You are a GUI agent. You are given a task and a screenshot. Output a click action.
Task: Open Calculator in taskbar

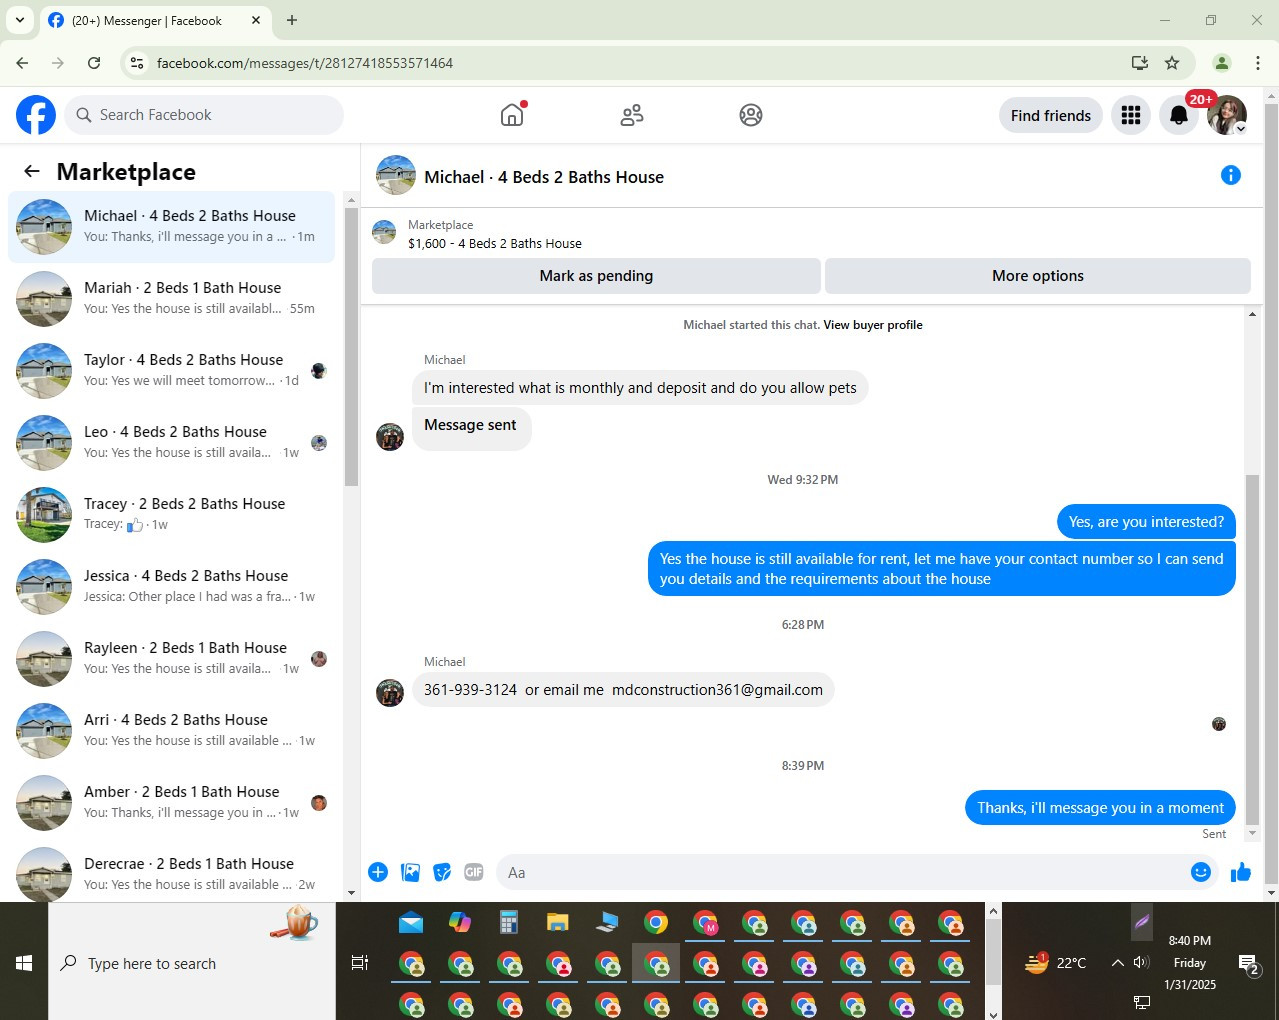coord(509,922)
